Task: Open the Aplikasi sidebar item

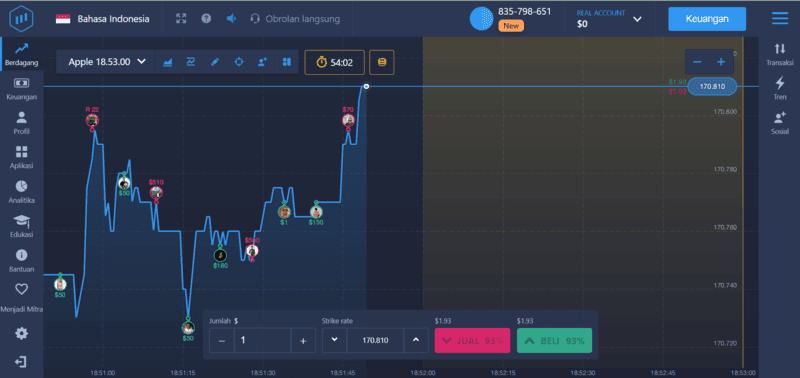Action: [21, 158]
